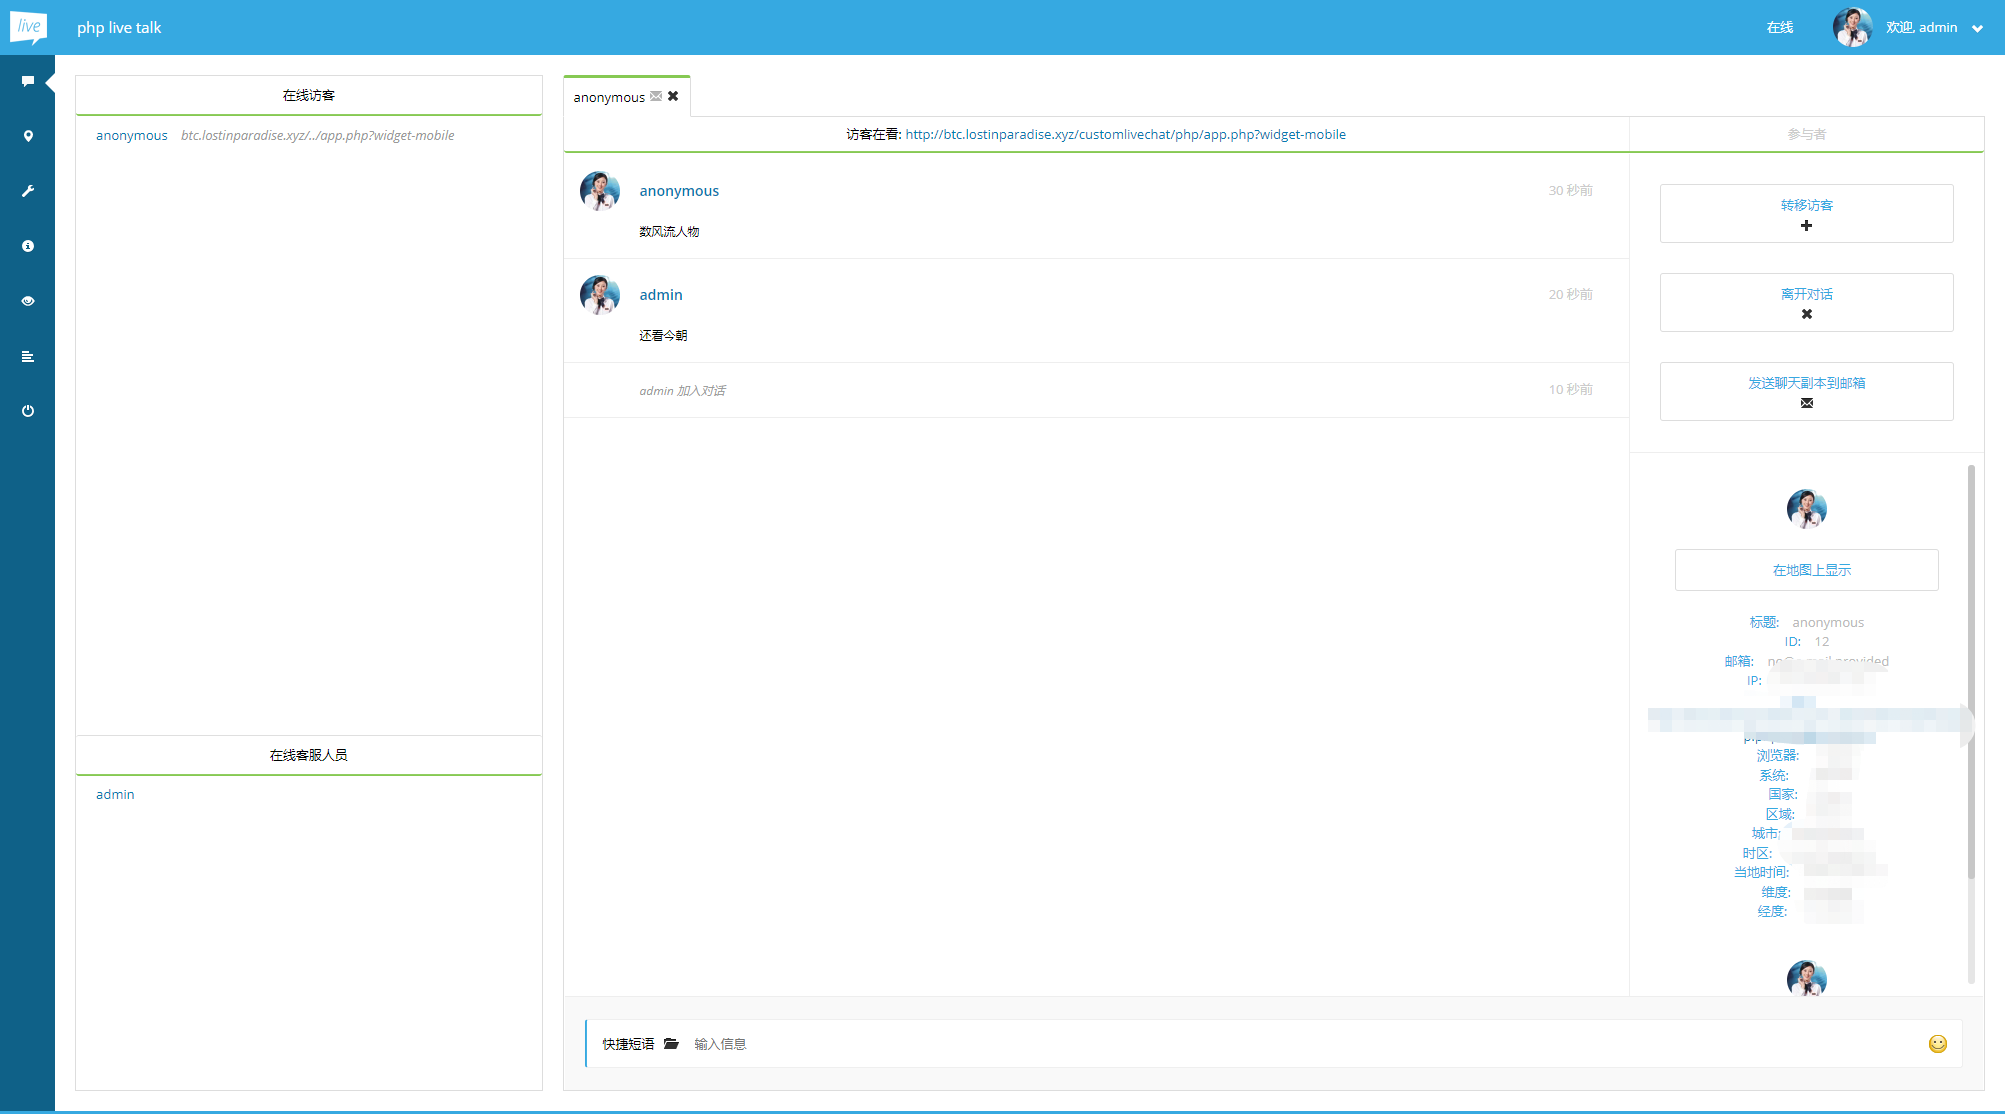The height and width of the screenshot is (1114, 2005).
Task: Toggle visitor visibility on map display
Action: [1806, 569]
